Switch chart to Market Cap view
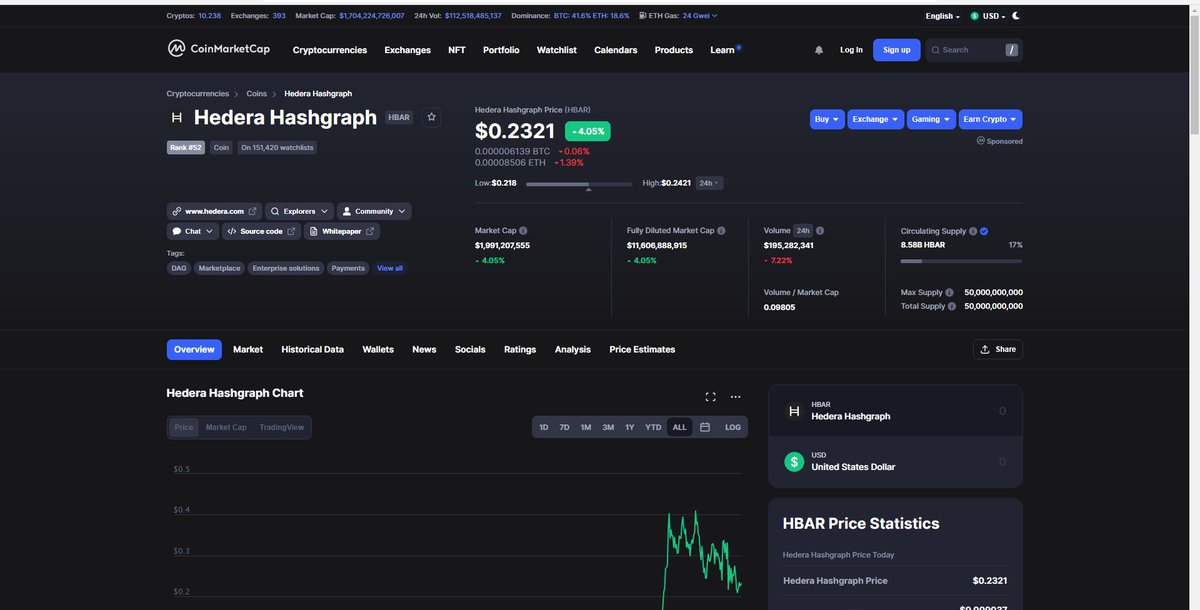1200x610 pixels. coord(226,427)
